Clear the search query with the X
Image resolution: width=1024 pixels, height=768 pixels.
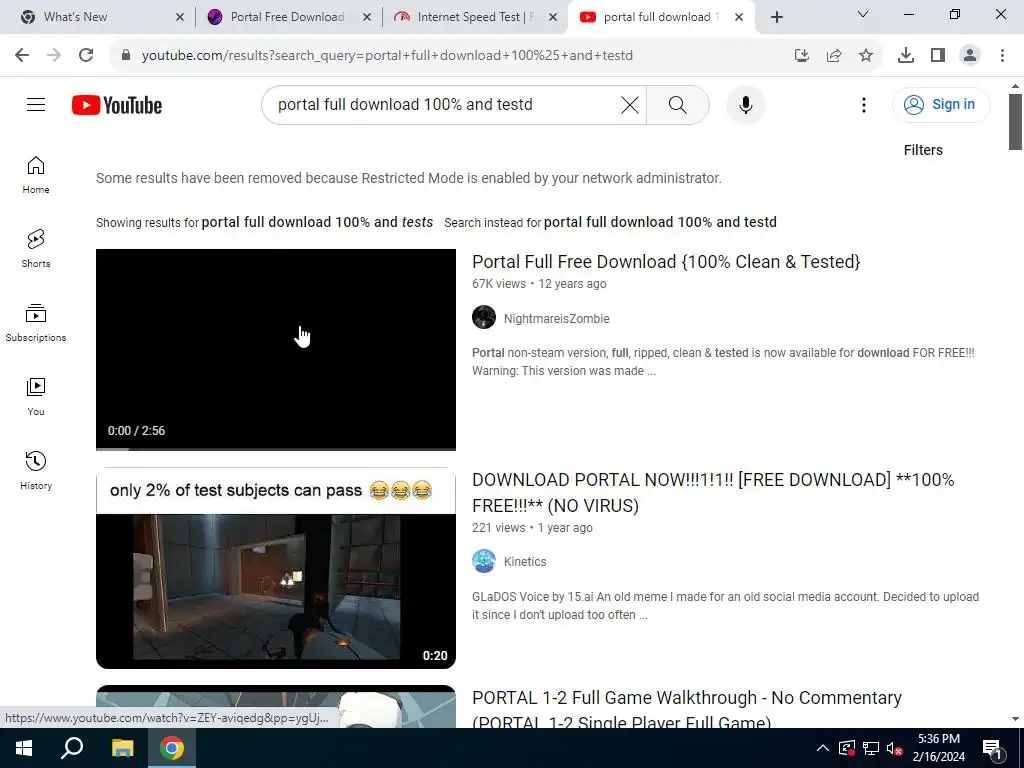coord(630,104)
